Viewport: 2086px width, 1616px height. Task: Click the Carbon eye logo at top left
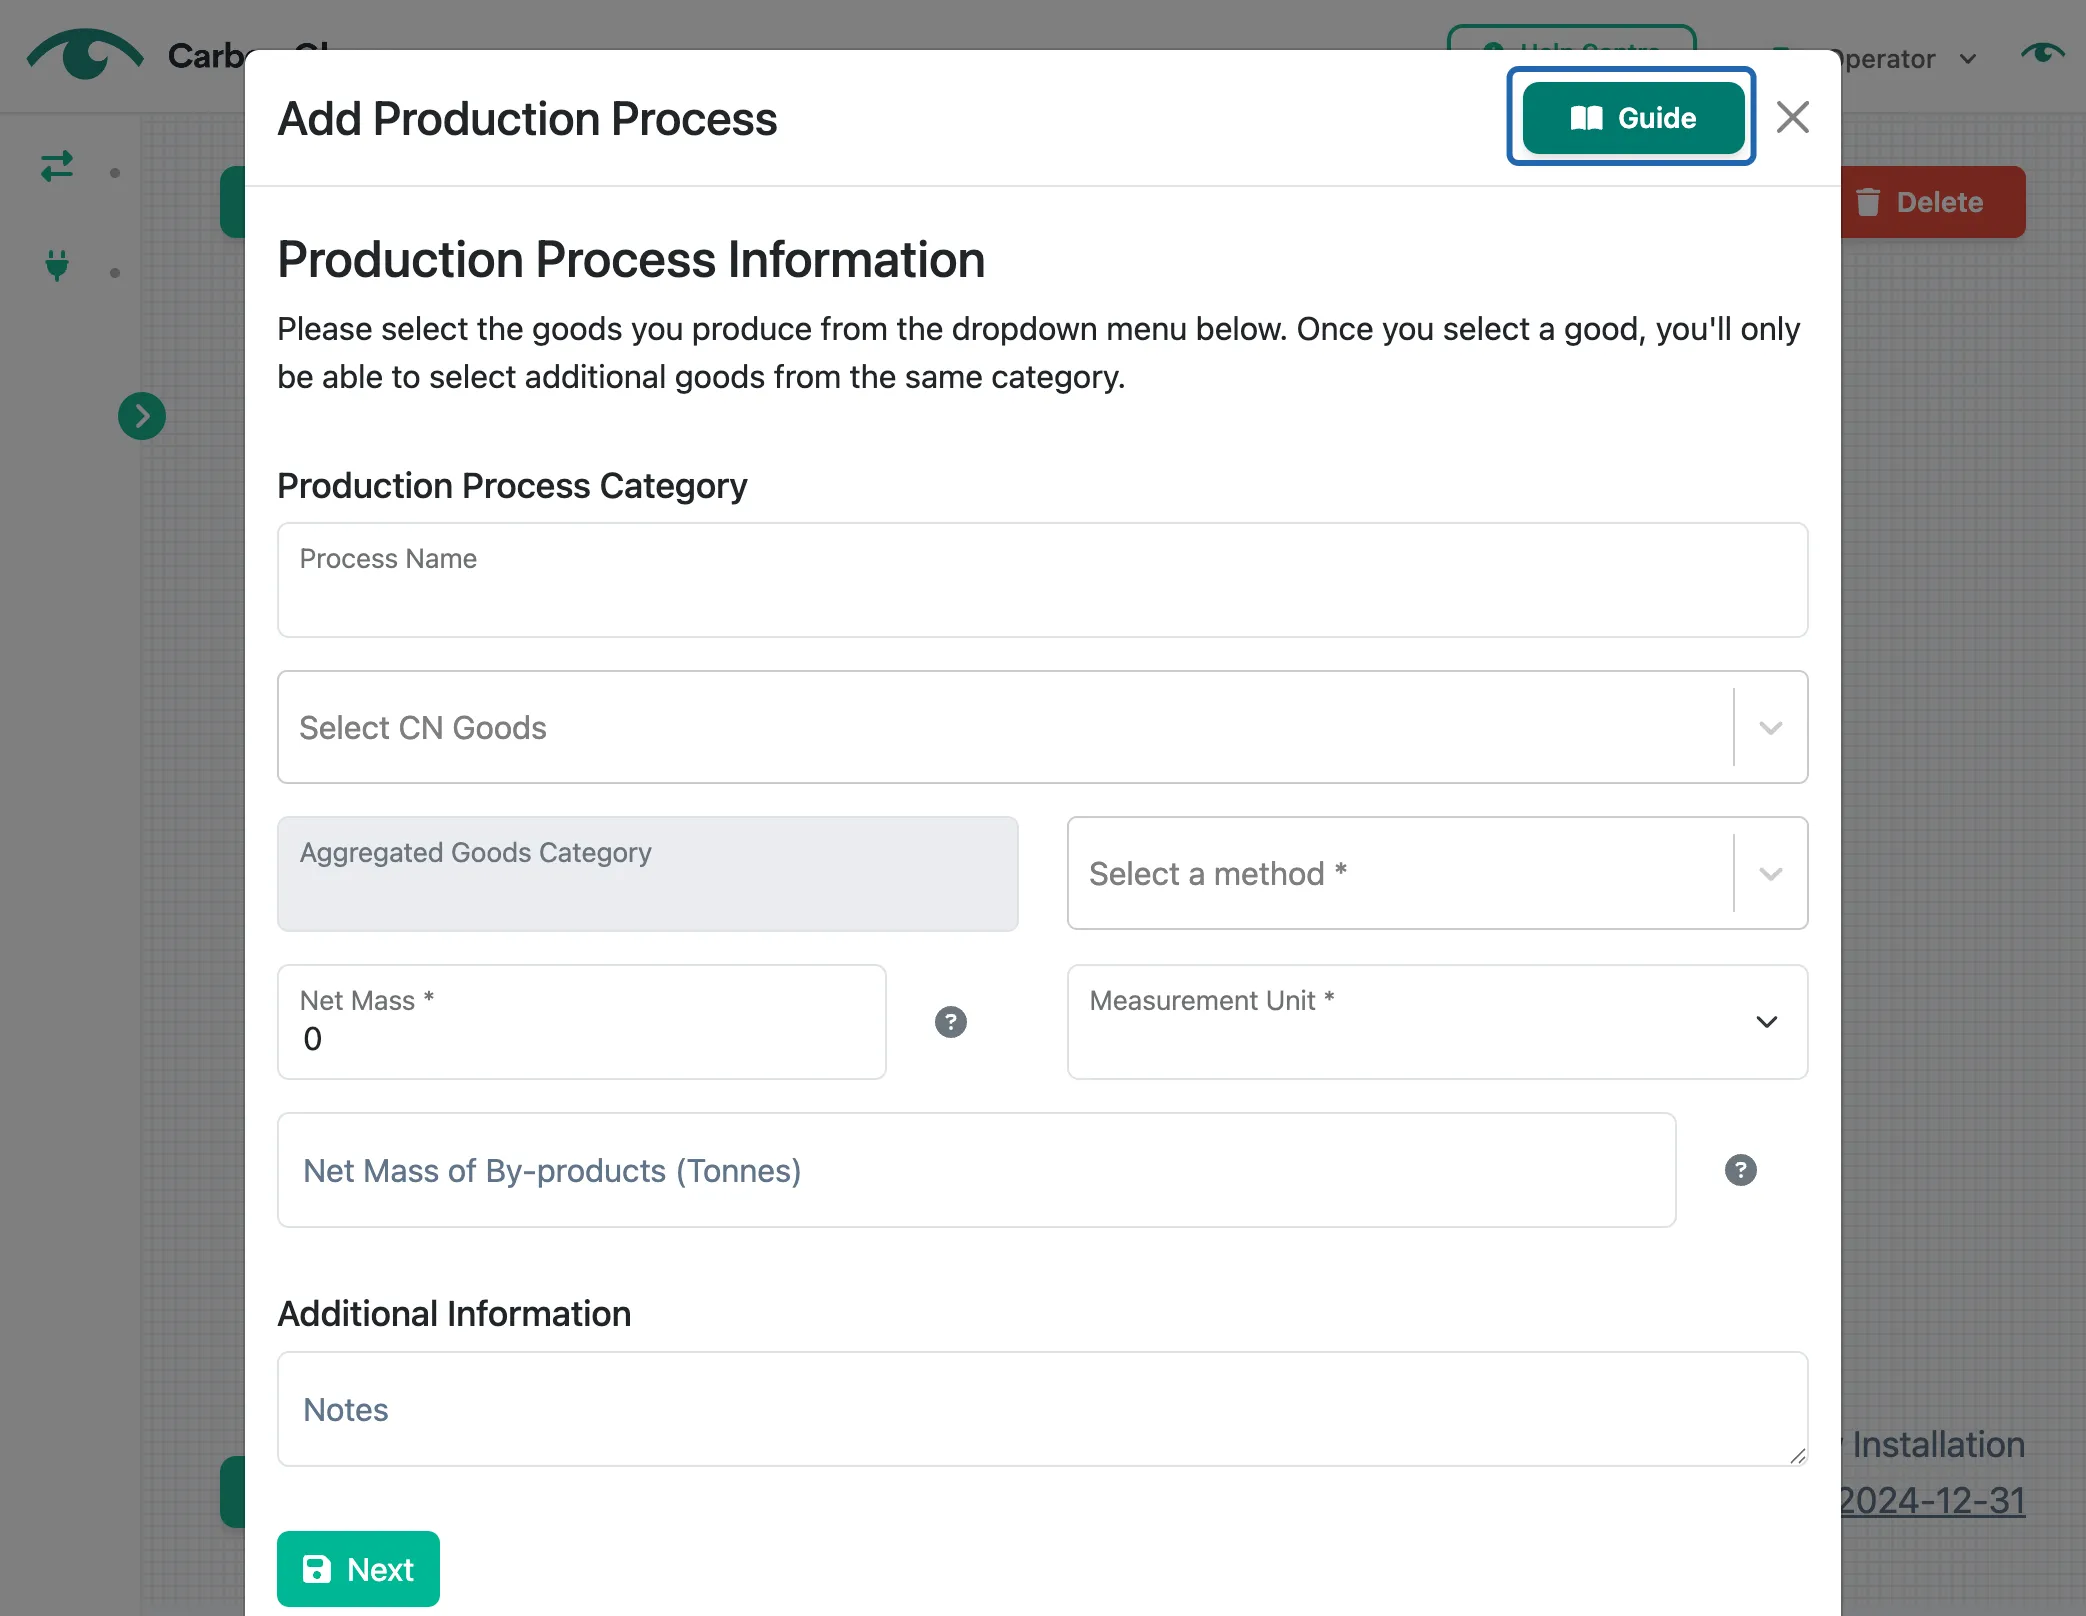85,54
